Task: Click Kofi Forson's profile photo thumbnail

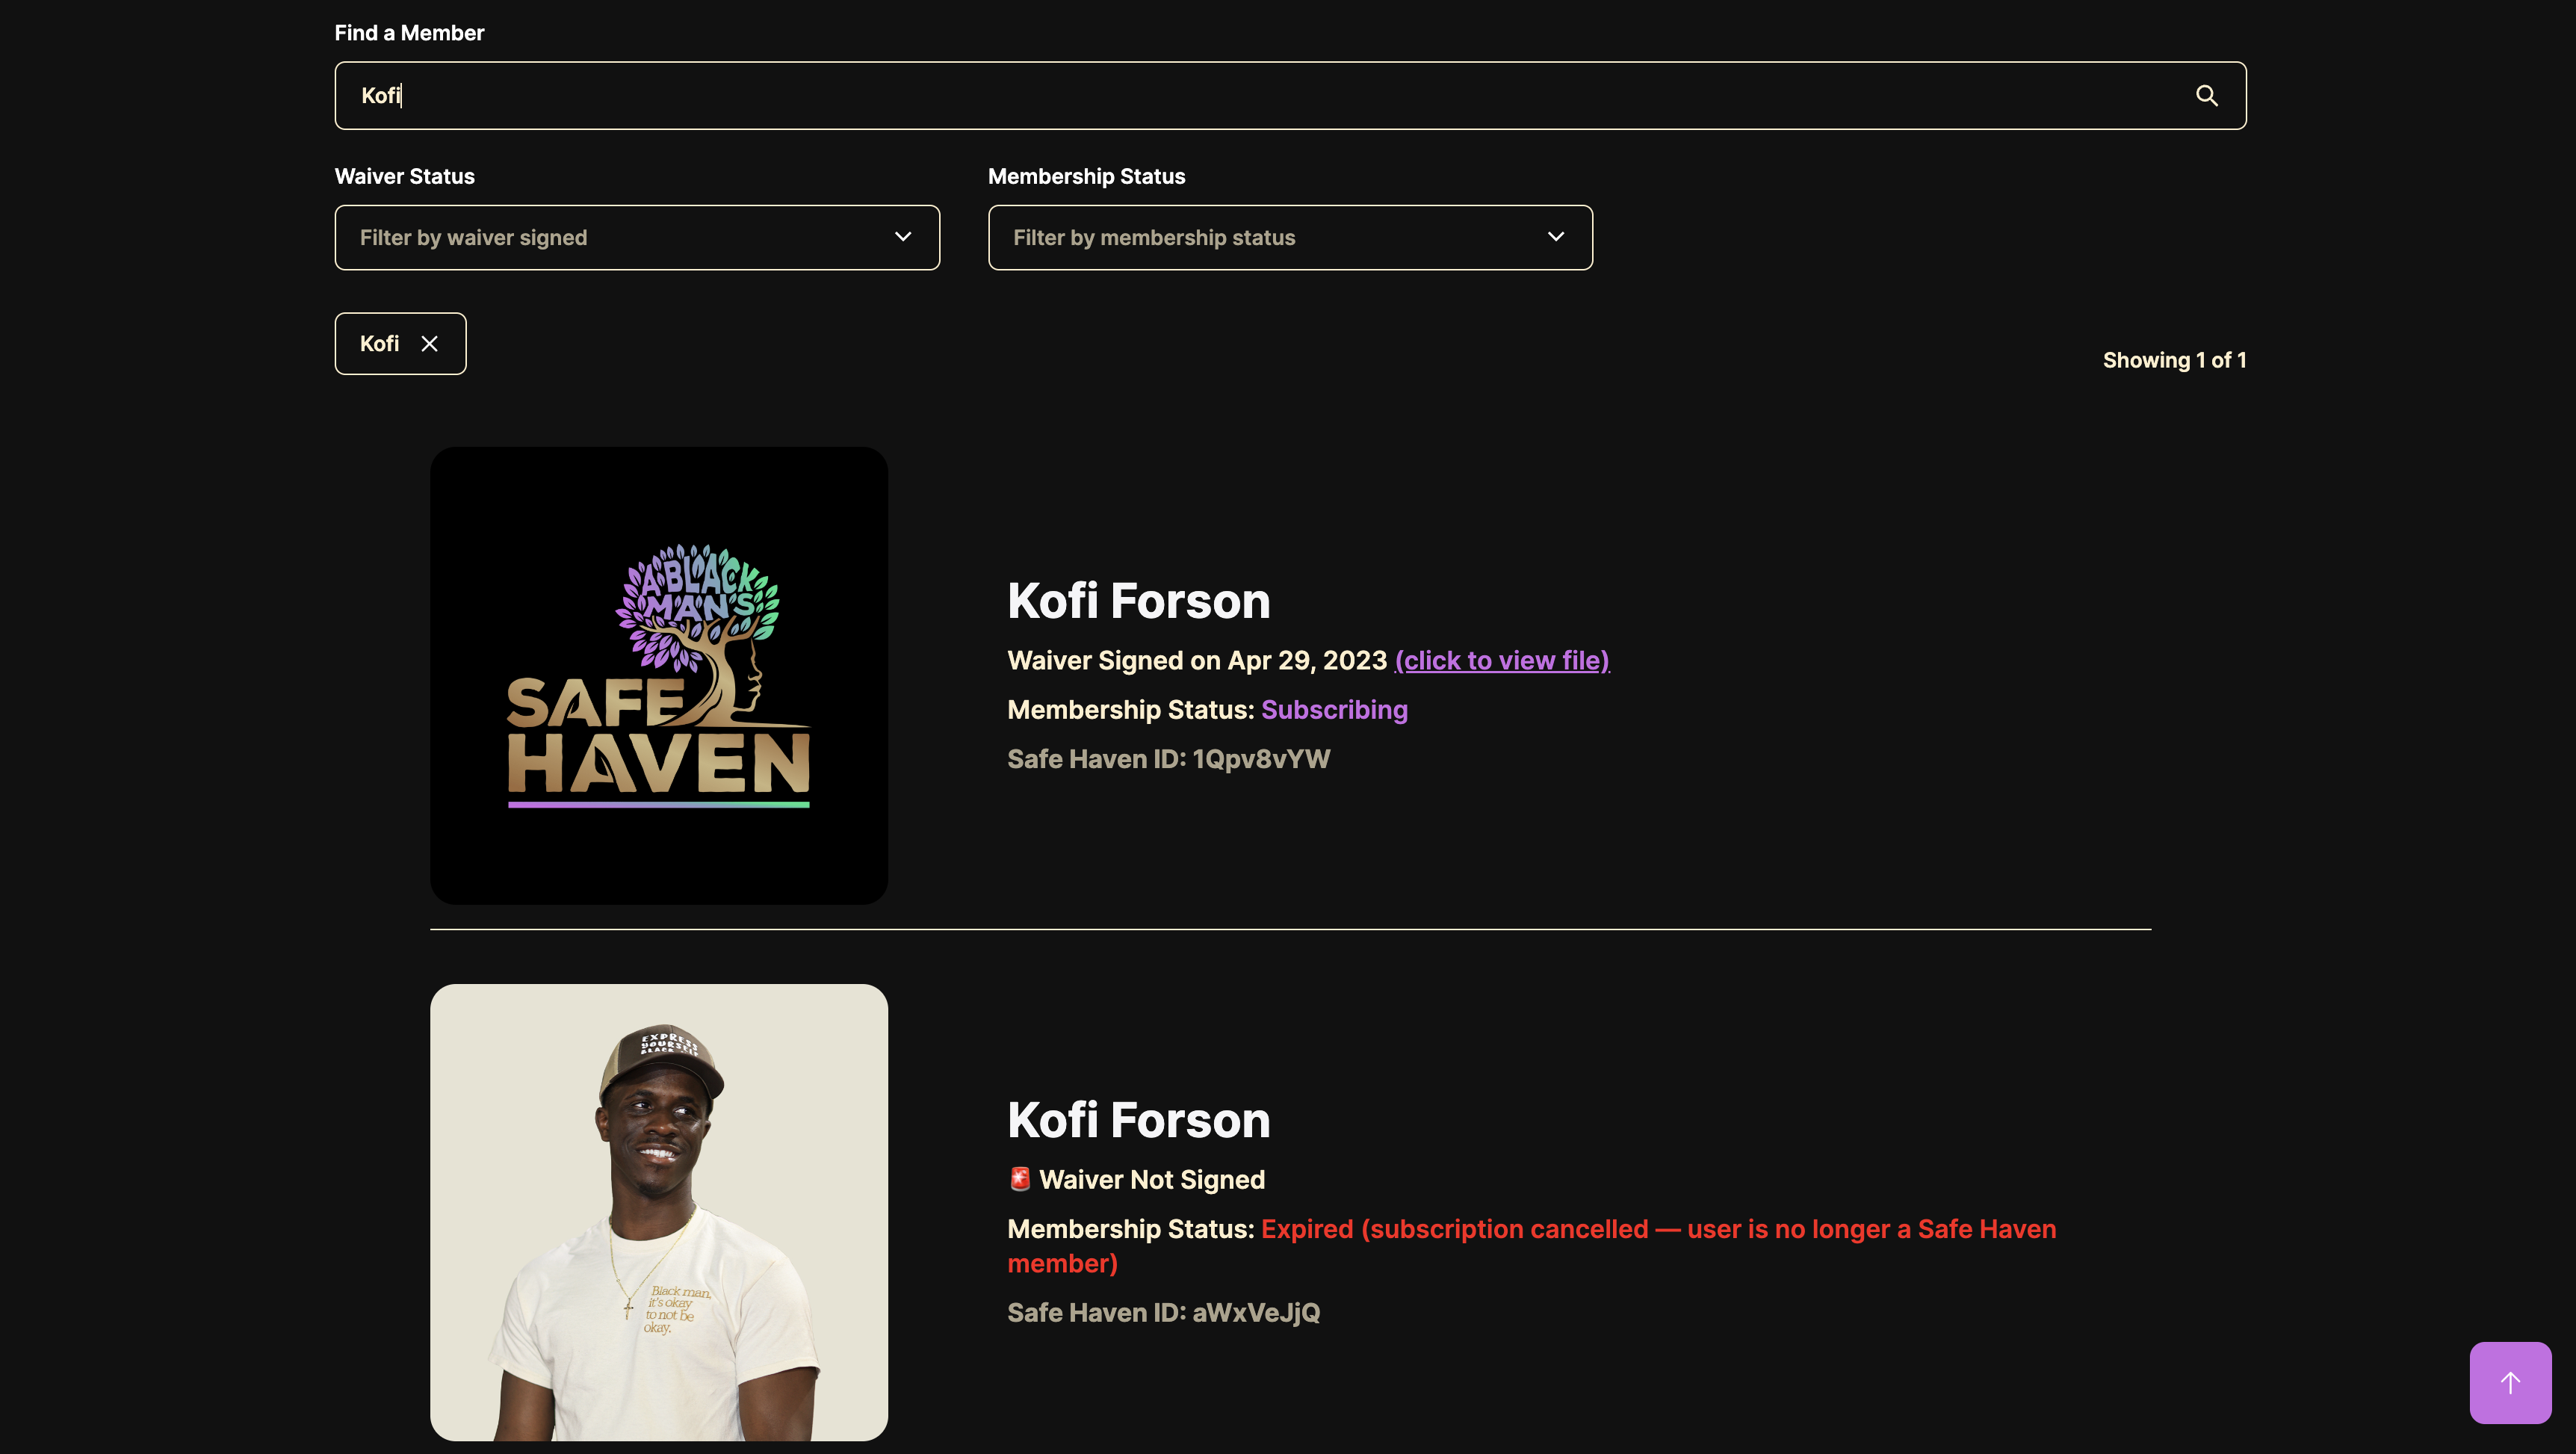Action: coord(659,1212)
